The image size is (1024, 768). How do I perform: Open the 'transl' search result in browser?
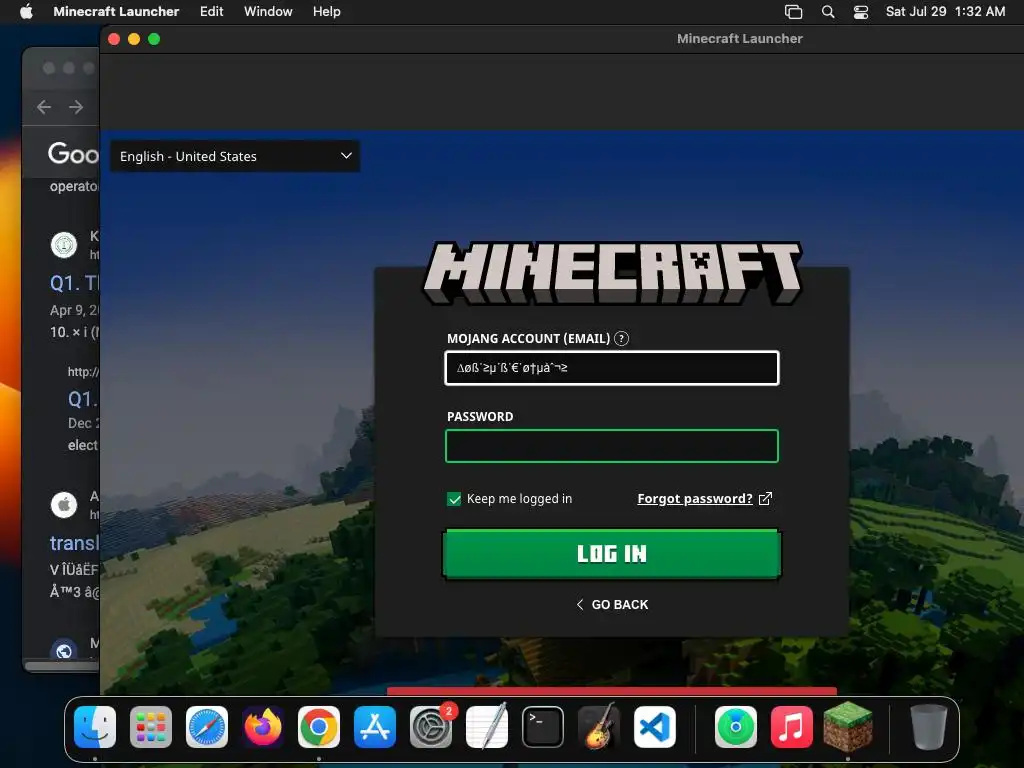pos(74,543)
